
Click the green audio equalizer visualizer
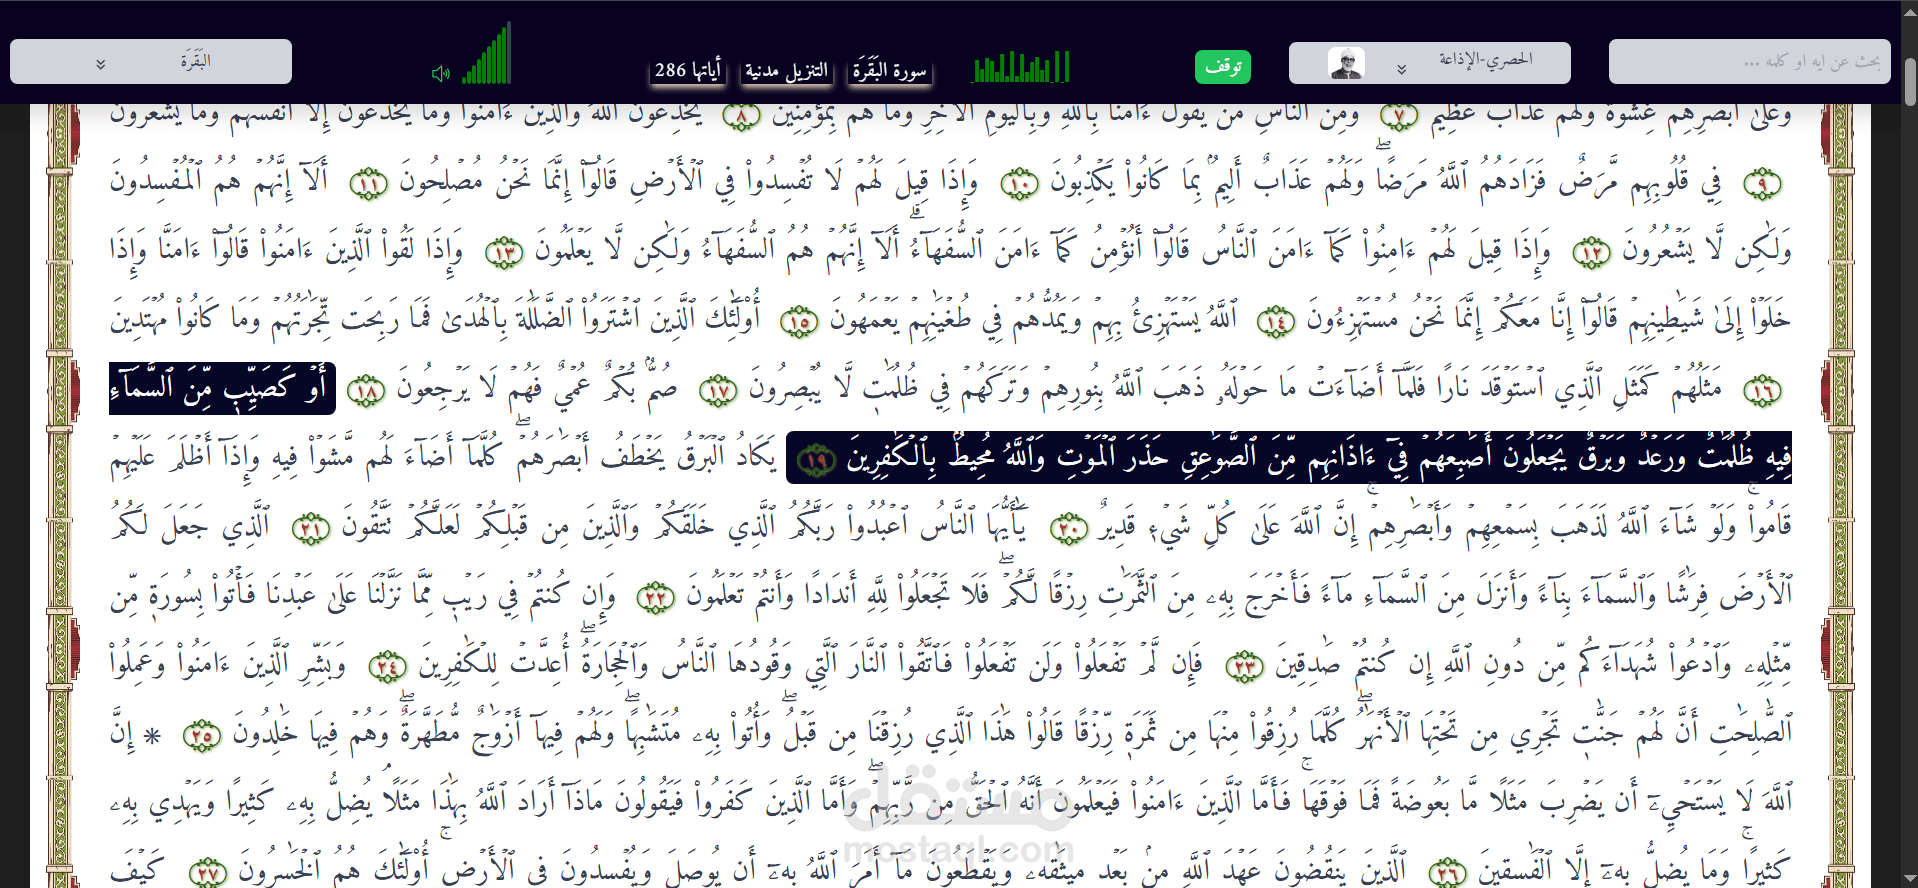1022,67
